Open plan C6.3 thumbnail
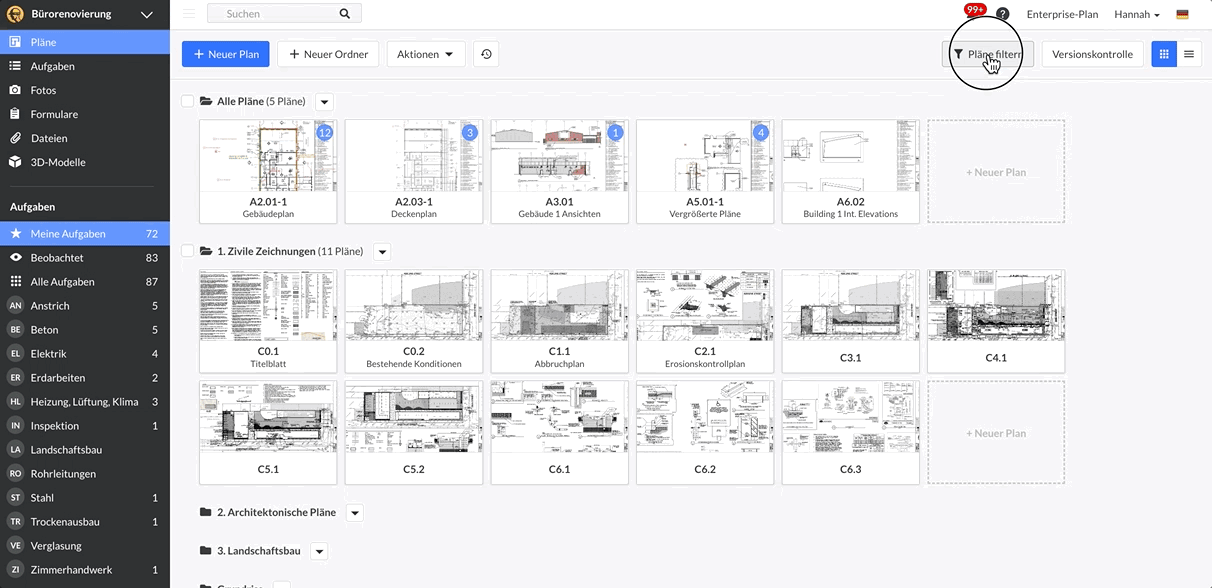The height and width of the screenshot is (588, 1212). coord(851,432)
